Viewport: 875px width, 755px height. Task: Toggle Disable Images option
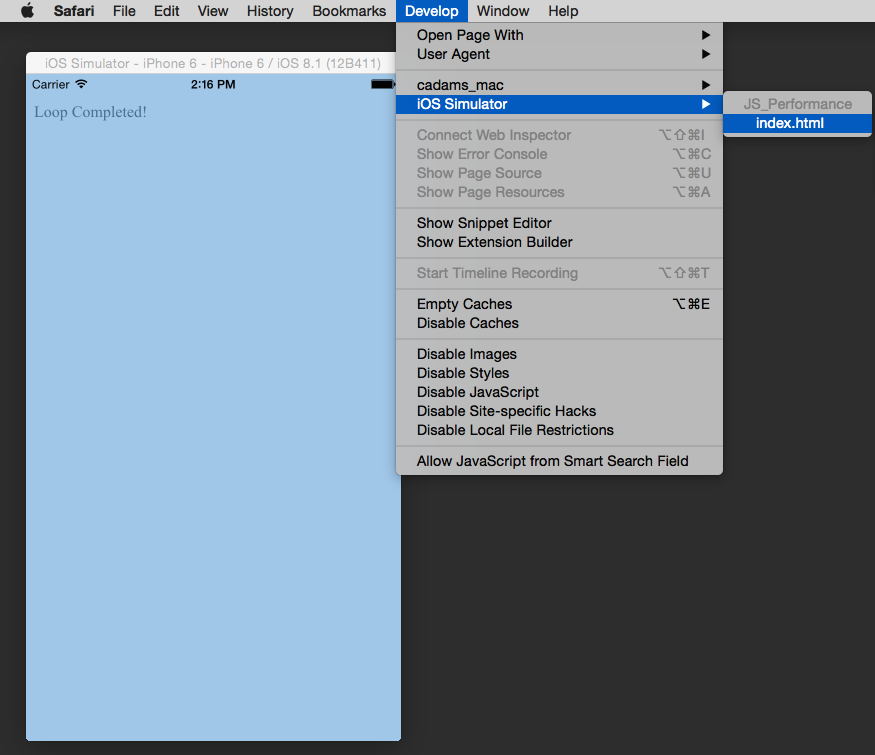tap(559, 354)
